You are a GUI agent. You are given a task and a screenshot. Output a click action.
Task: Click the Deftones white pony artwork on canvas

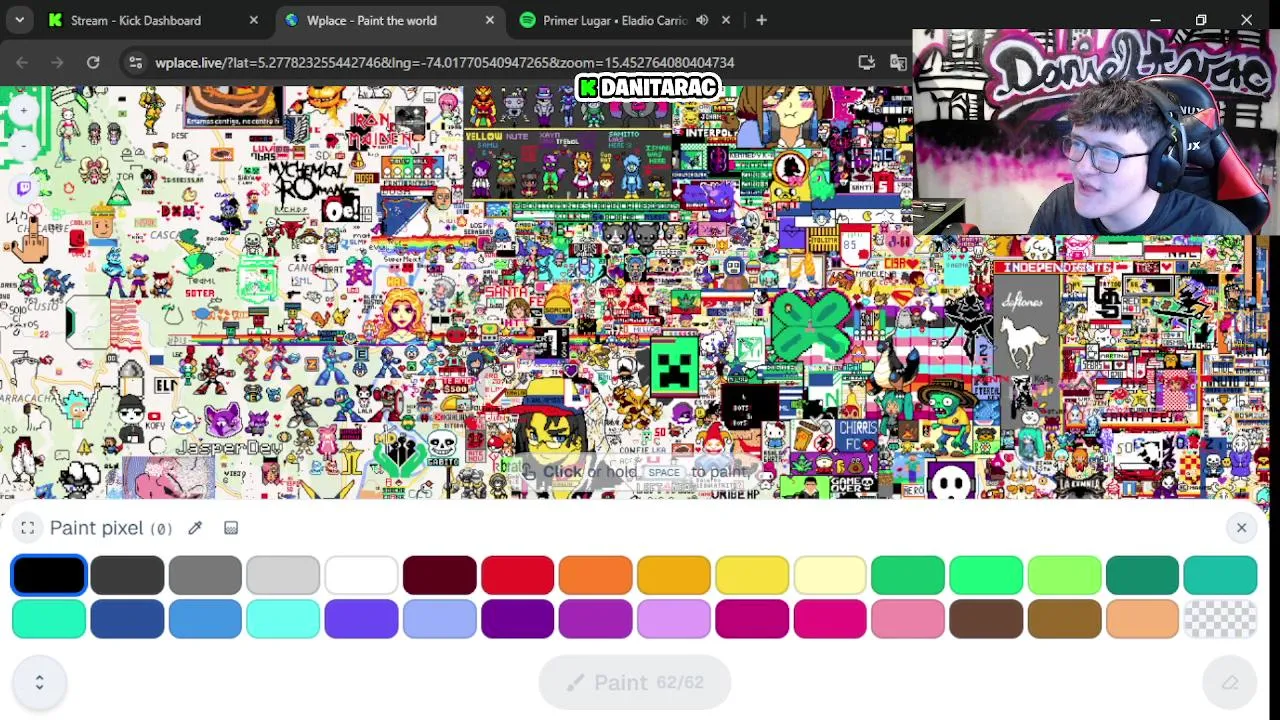(x=1024, y=332)
